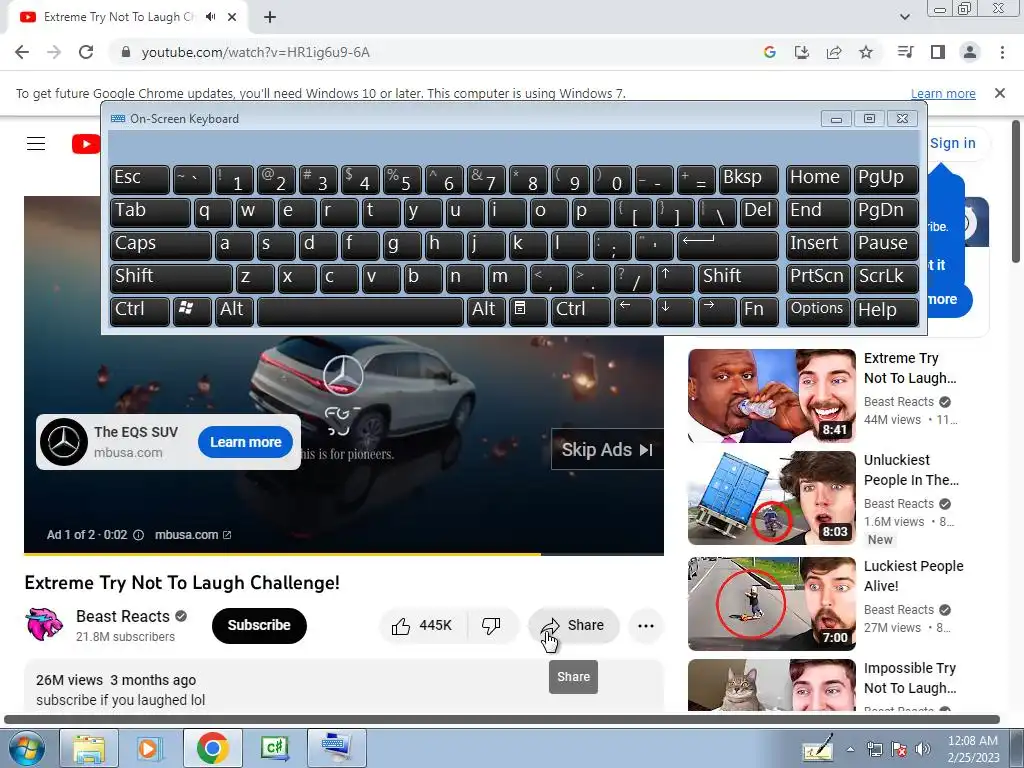Image resolution: width=1024 pixels, height=768 pixels.
Task: Dislike the video with thumbs down
Action: click(491, 626)
